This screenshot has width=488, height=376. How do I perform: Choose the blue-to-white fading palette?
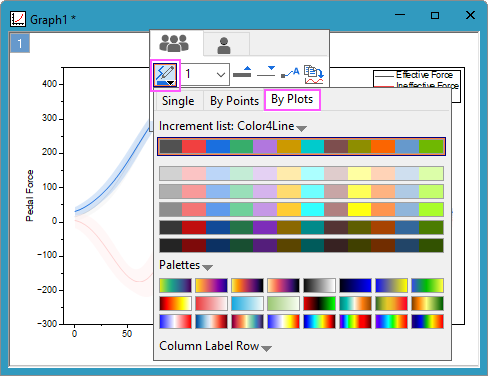pos(247,304)
